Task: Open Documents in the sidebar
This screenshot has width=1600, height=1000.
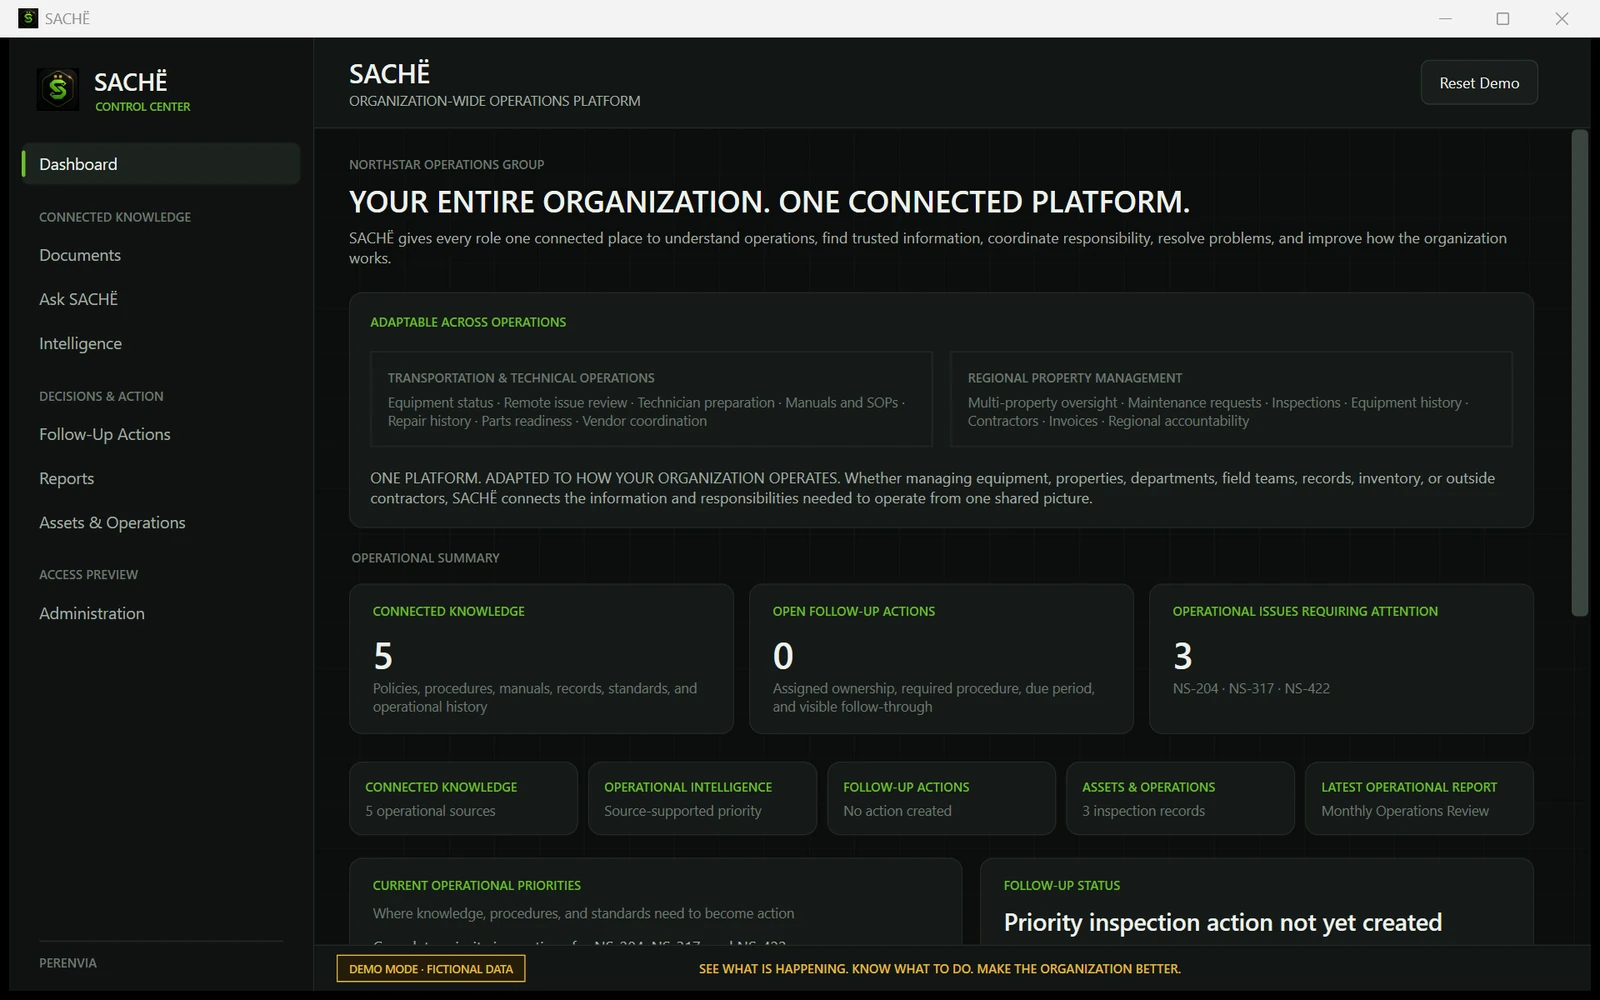Action: 80,255
